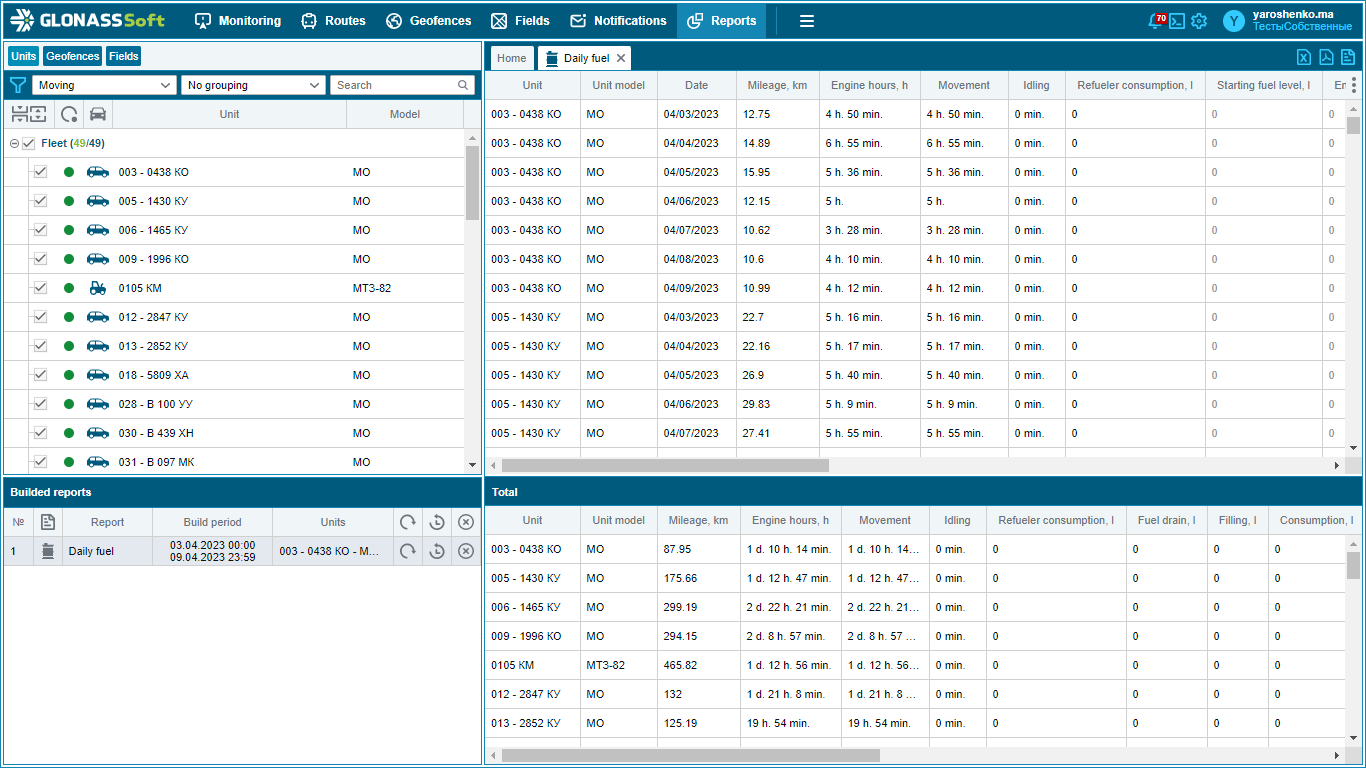Open the hamburger menu in top bar
The height and width of the screenshot is (768, 1366).
pyautogui.click(x=807, y=20)
